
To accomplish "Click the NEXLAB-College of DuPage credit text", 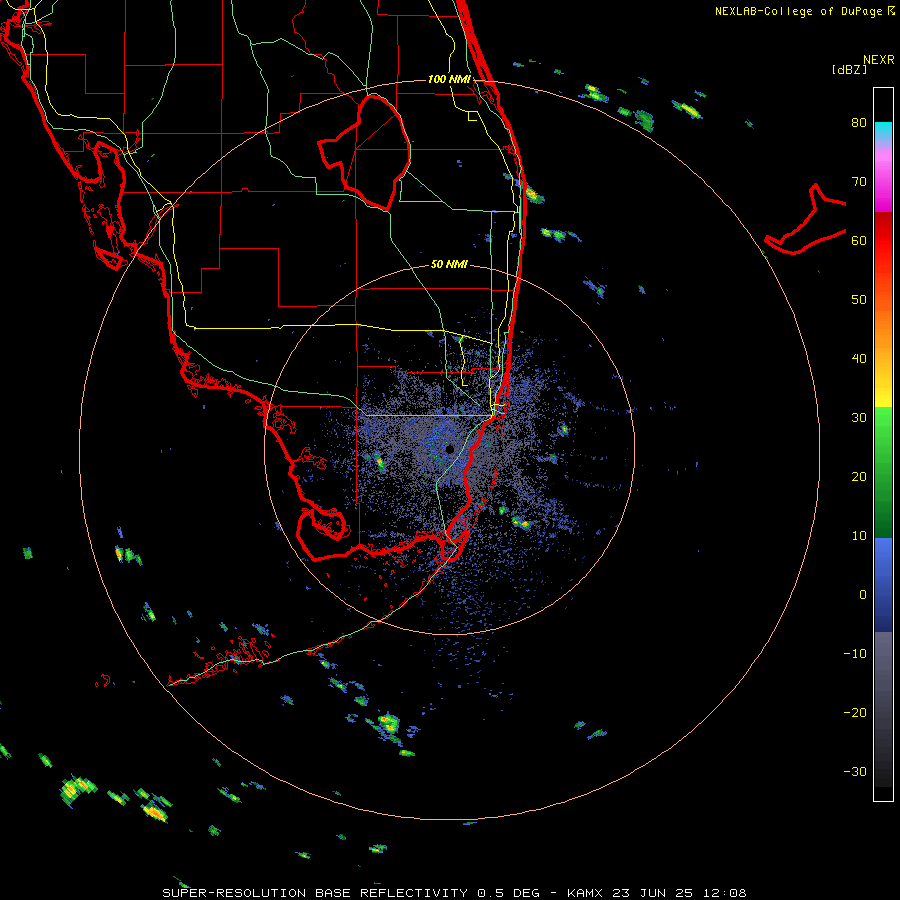I will pyautogui.click(x=798, y=11).
